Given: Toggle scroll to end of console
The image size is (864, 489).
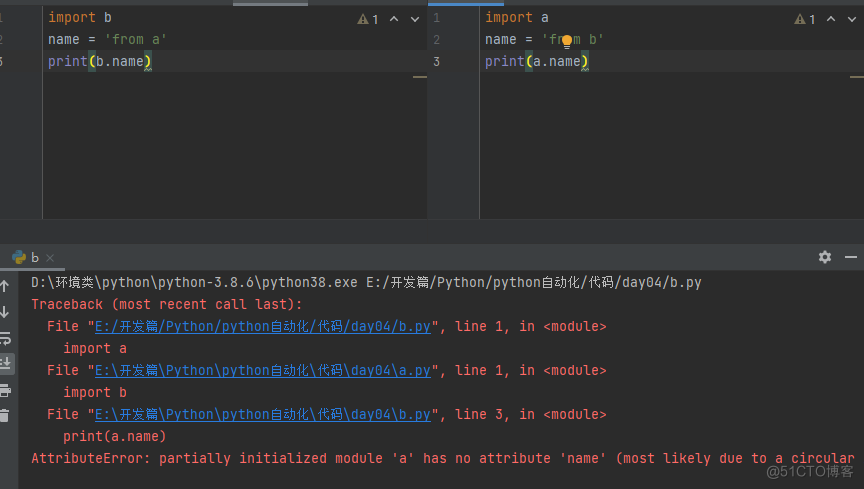Looking at the screenshot, I should pos(6,363).
